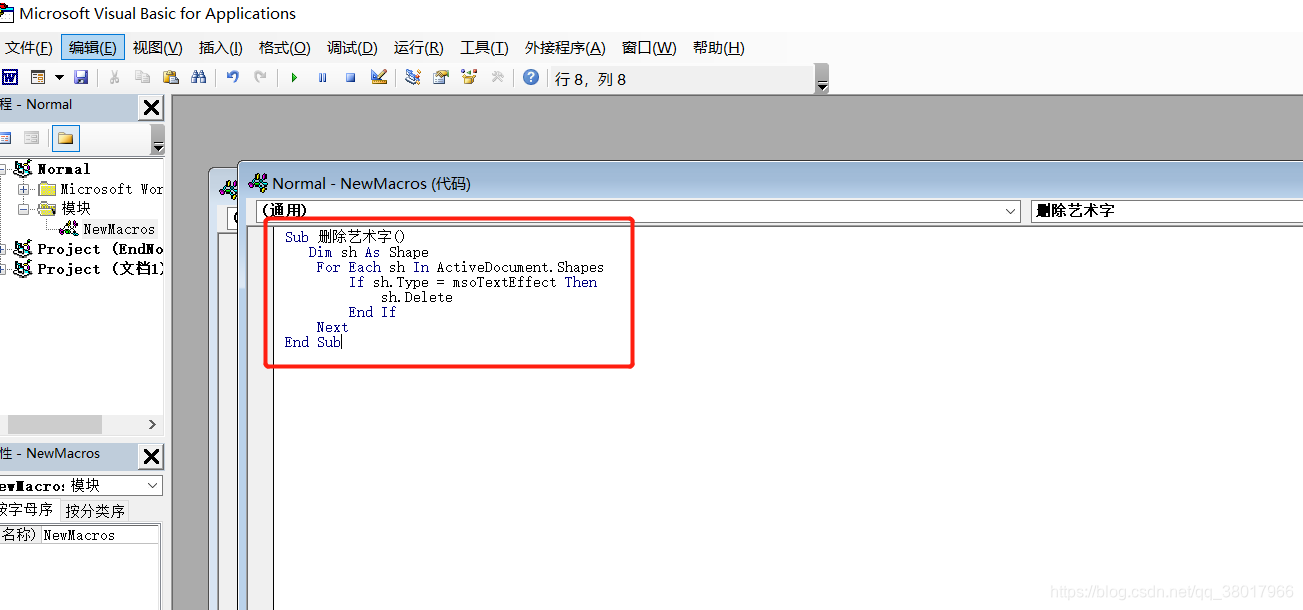Screen dimensions: 1303x610
Task: Click the Redo arrow icon
Action: [x=260, y=77]
